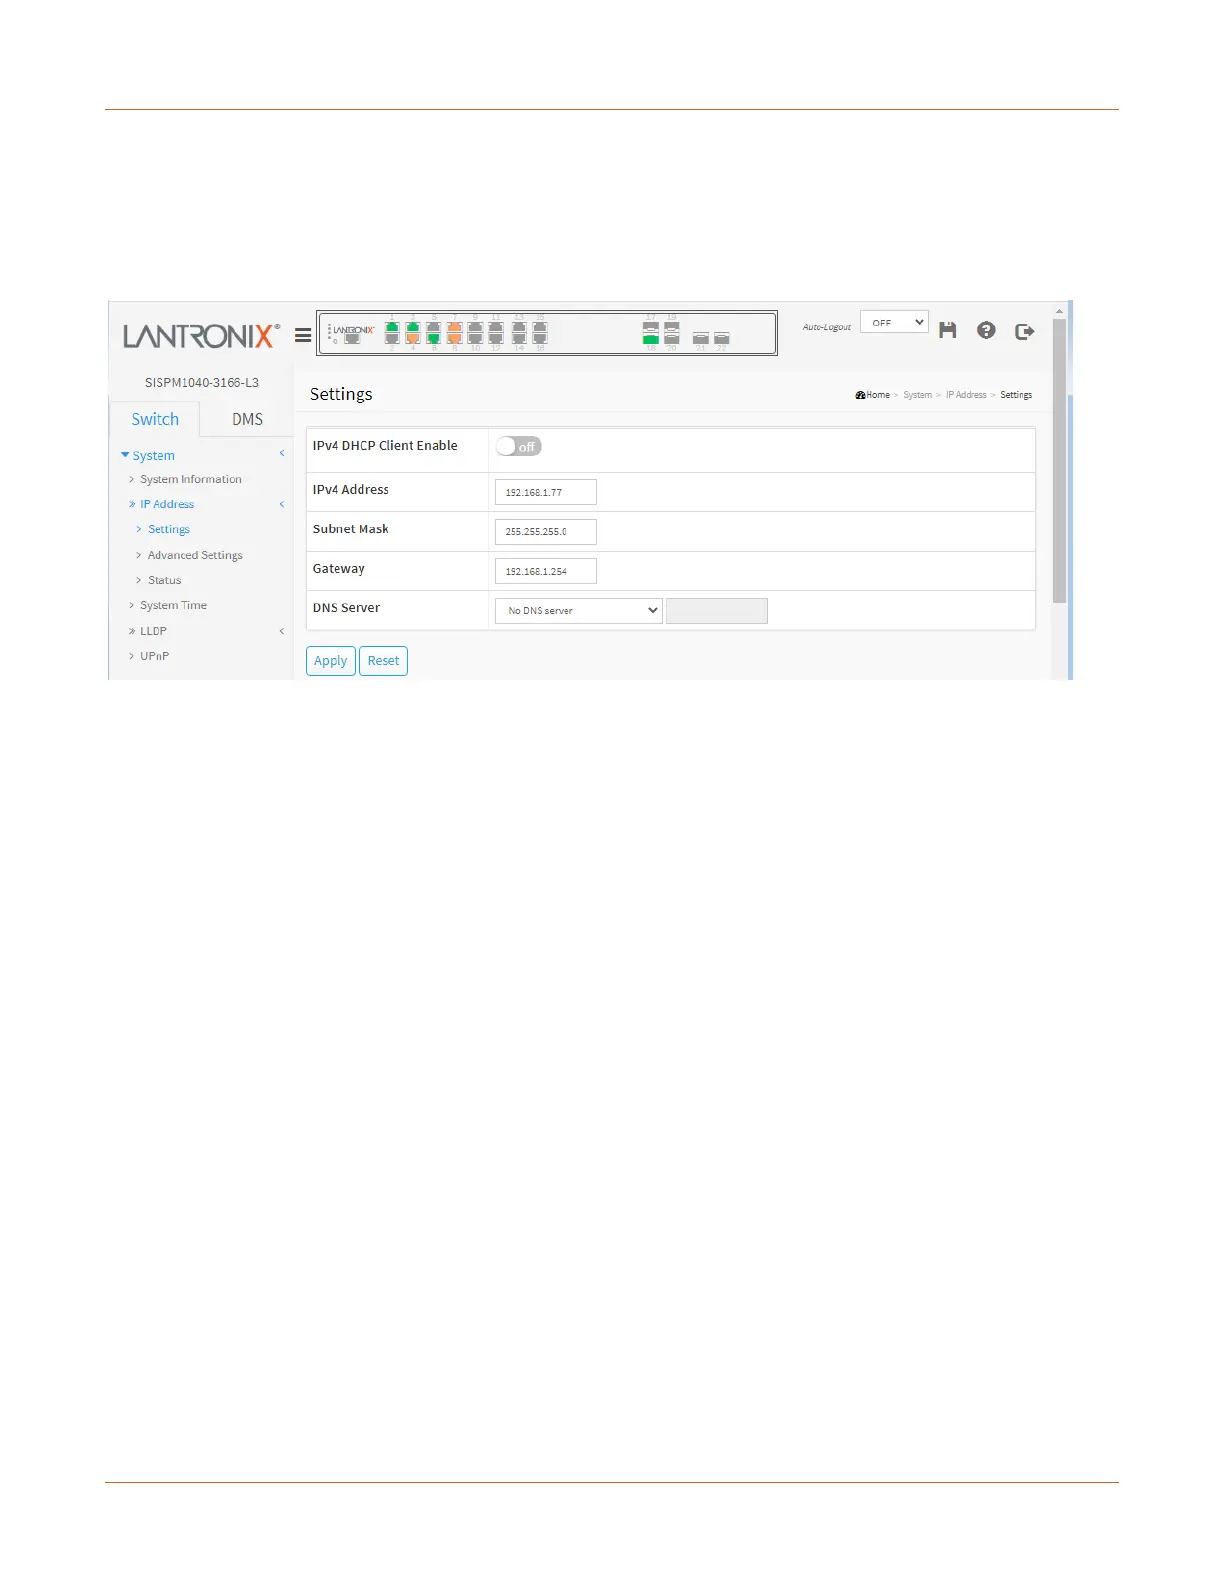Viewport: 1224px width, 1584px height.
Task: Click port 21 on the switch panel
Action: coord(701,339)
